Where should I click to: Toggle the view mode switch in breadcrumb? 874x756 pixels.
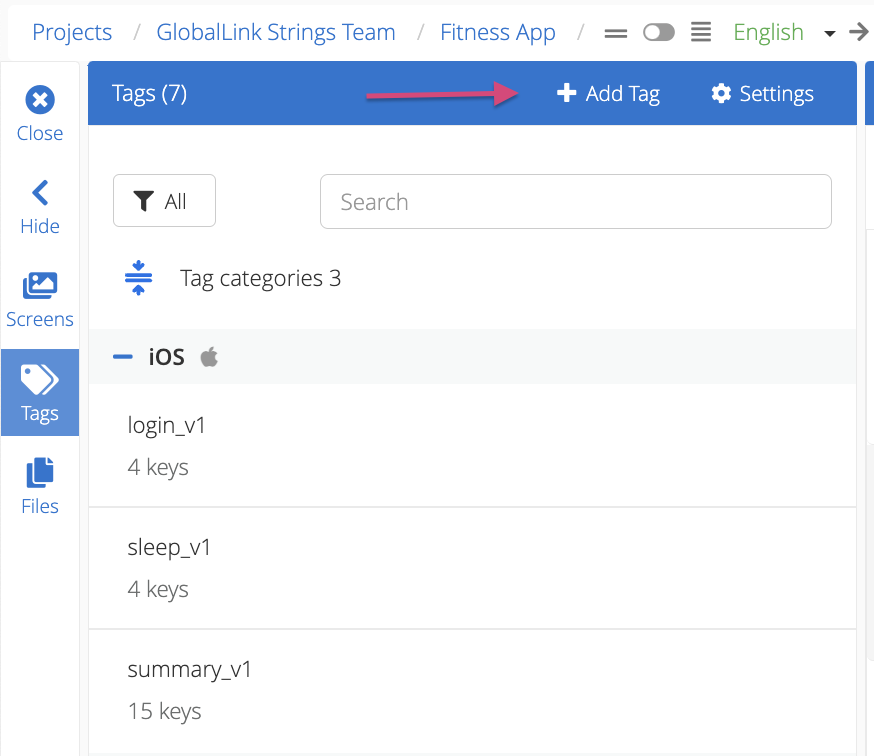coord(659,32)
